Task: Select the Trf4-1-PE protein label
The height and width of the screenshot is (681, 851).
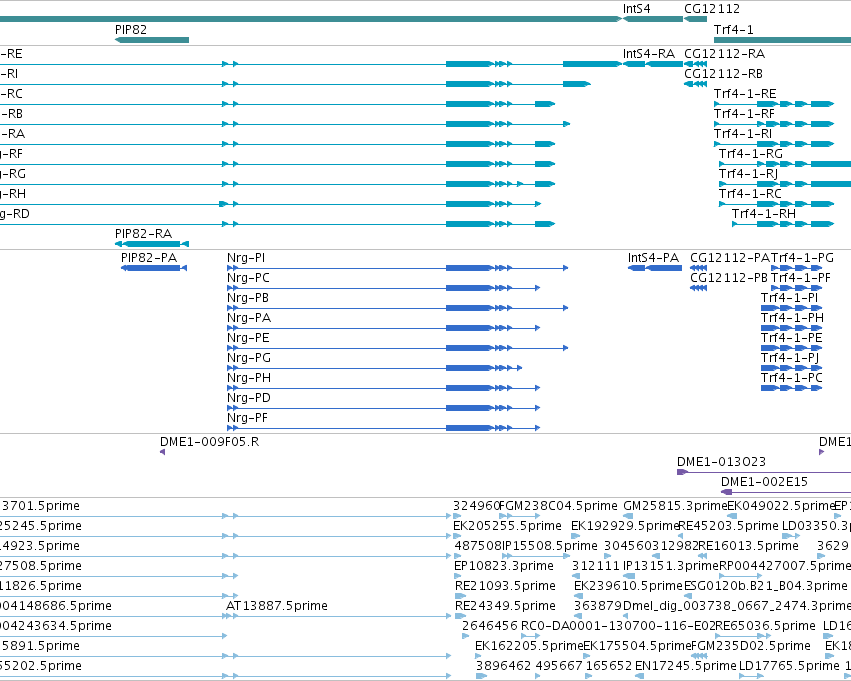Action: click(792, 338)
